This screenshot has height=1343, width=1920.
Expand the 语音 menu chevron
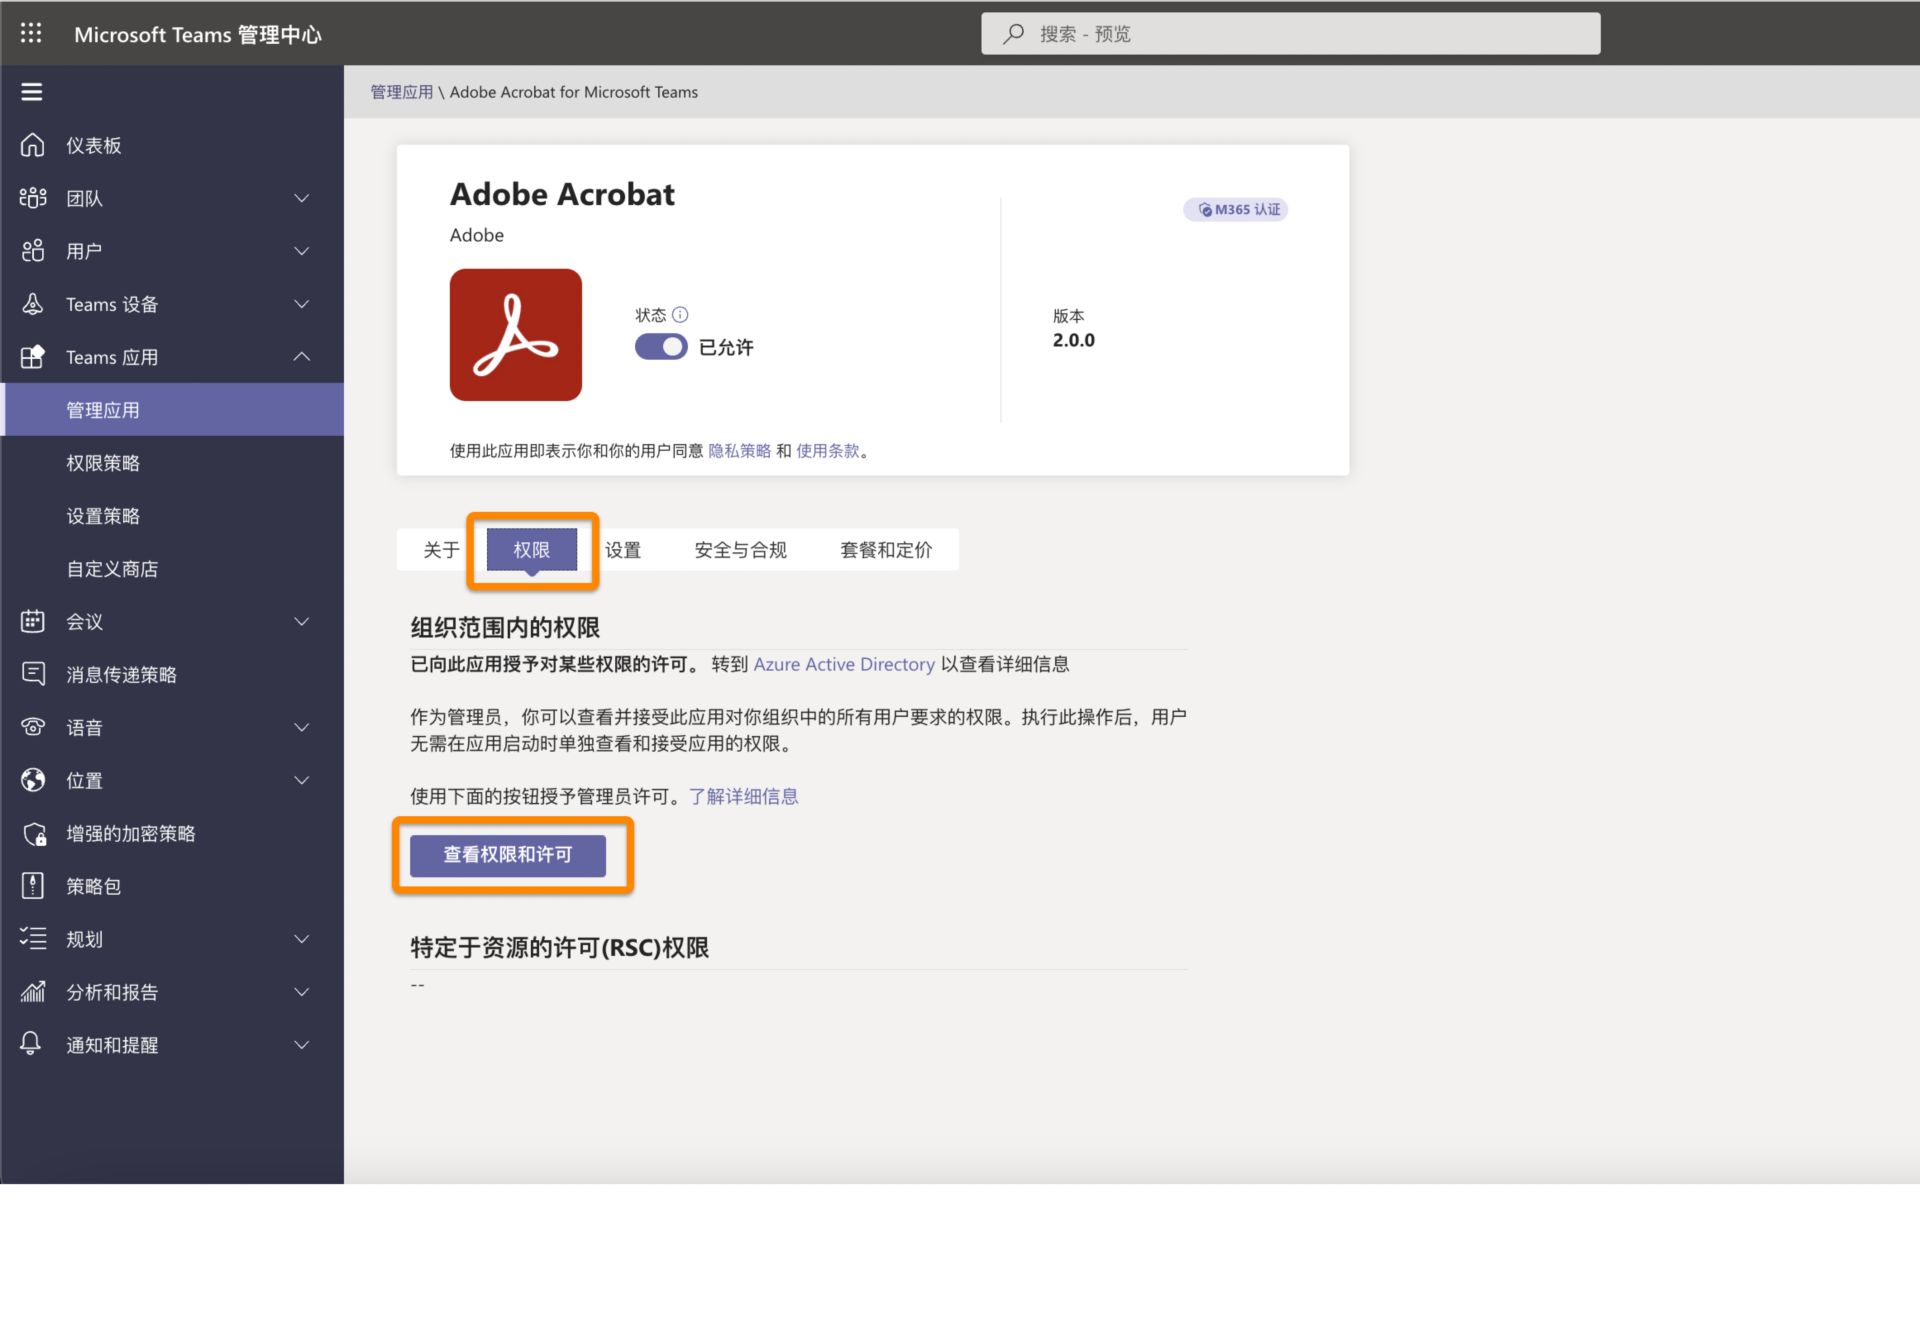(x=302, y=727)
